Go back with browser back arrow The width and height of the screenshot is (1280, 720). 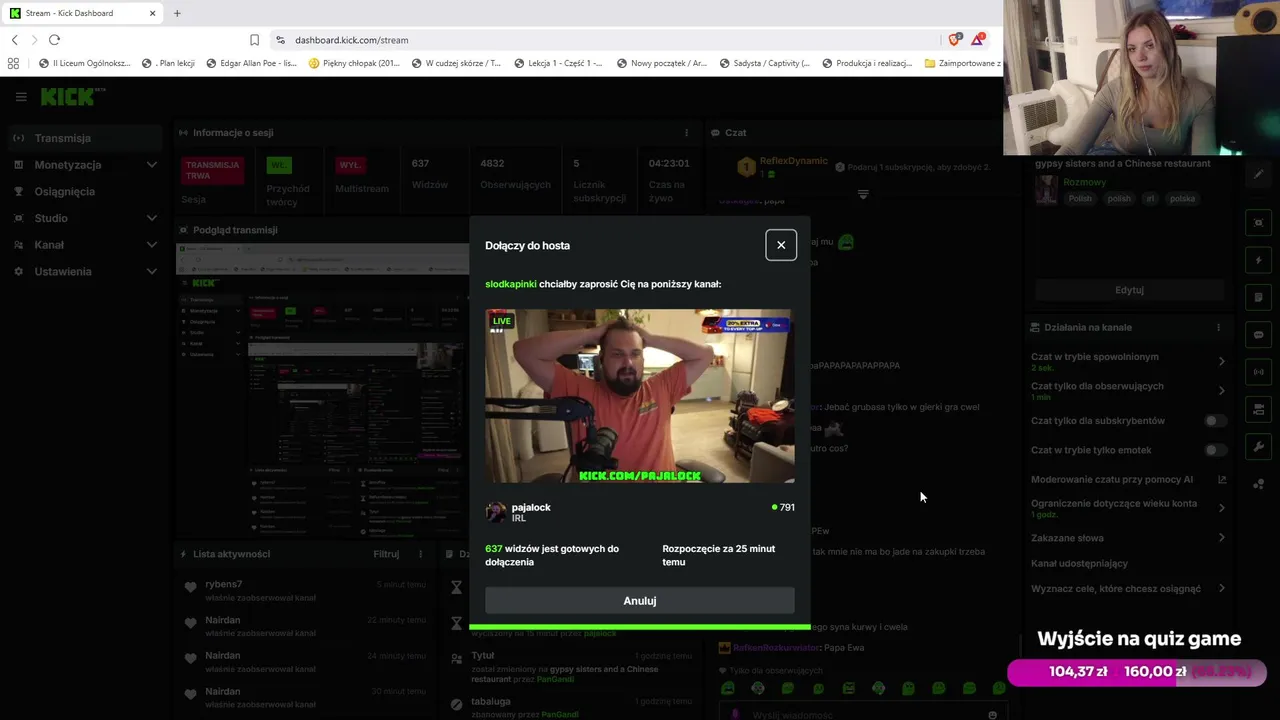click(x=14, y=40)
